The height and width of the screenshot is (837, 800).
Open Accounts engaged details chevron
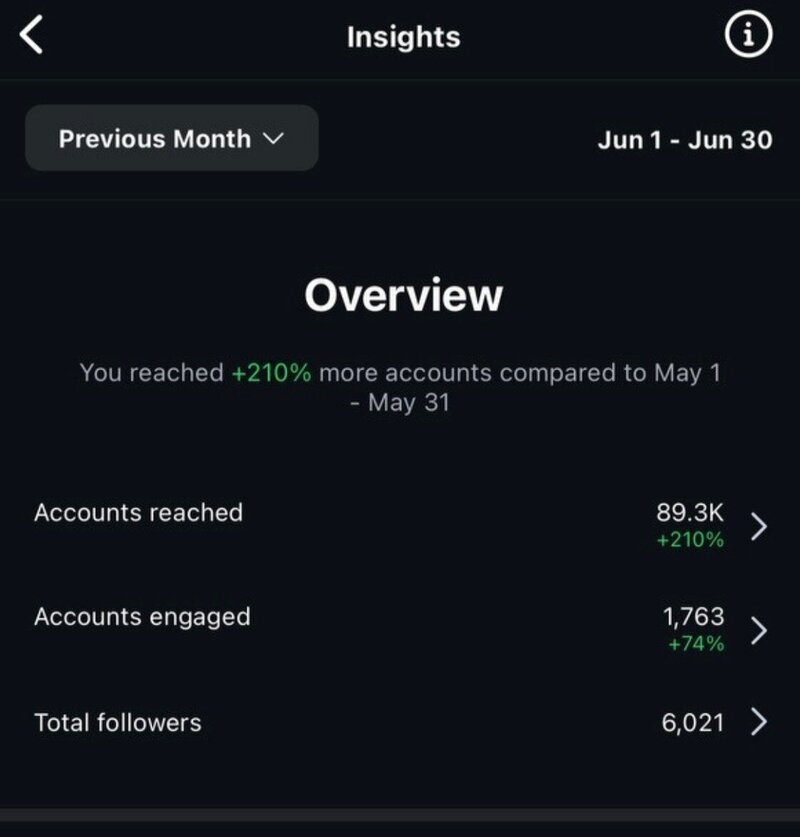point(758,630)
